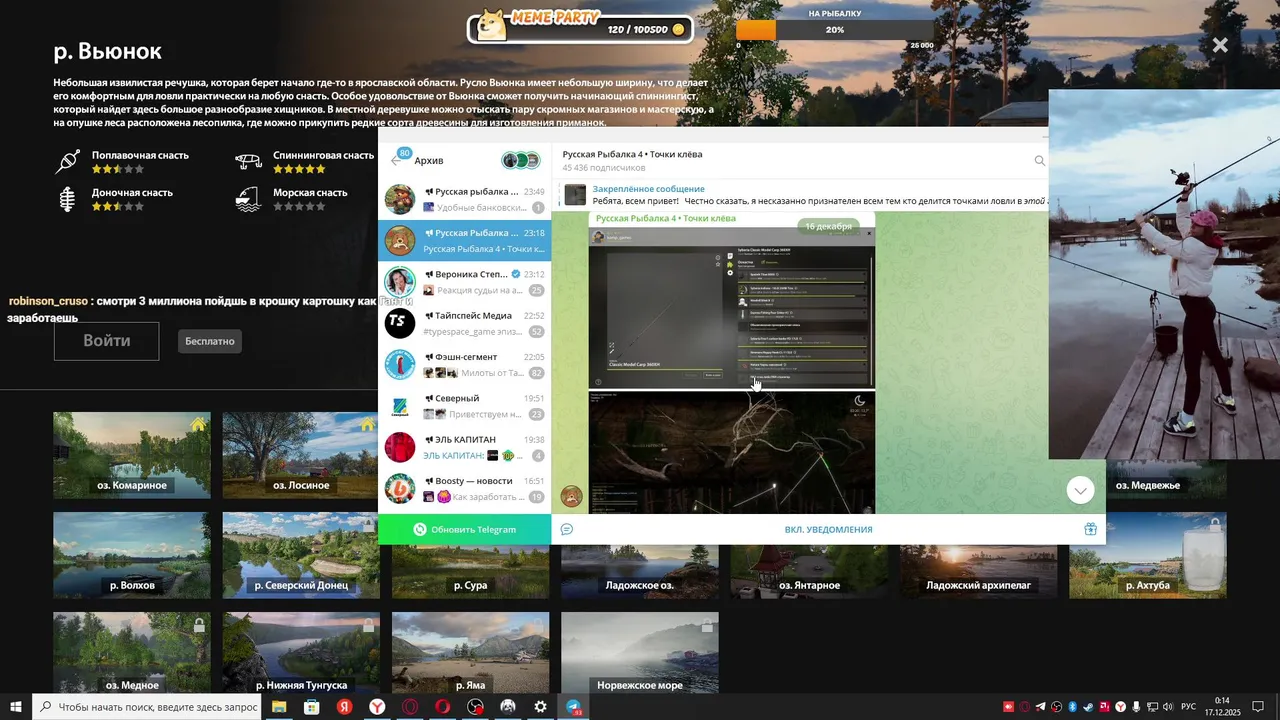The image size is (1280, 720).
Task: Go back from Архив in Telegram
Action: tap(396, 160)
